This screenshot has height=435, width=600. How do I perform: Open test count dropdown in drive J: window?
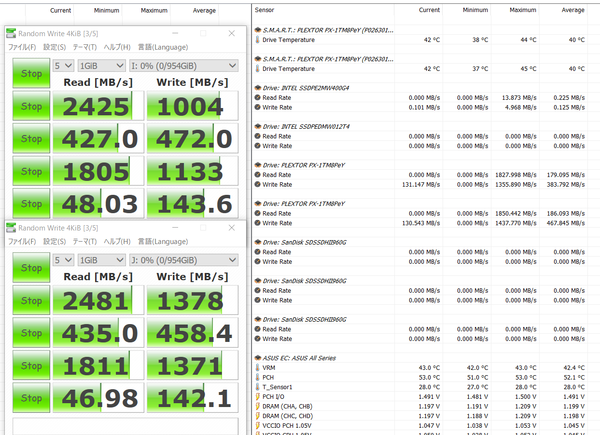click(x=63, y=260)
